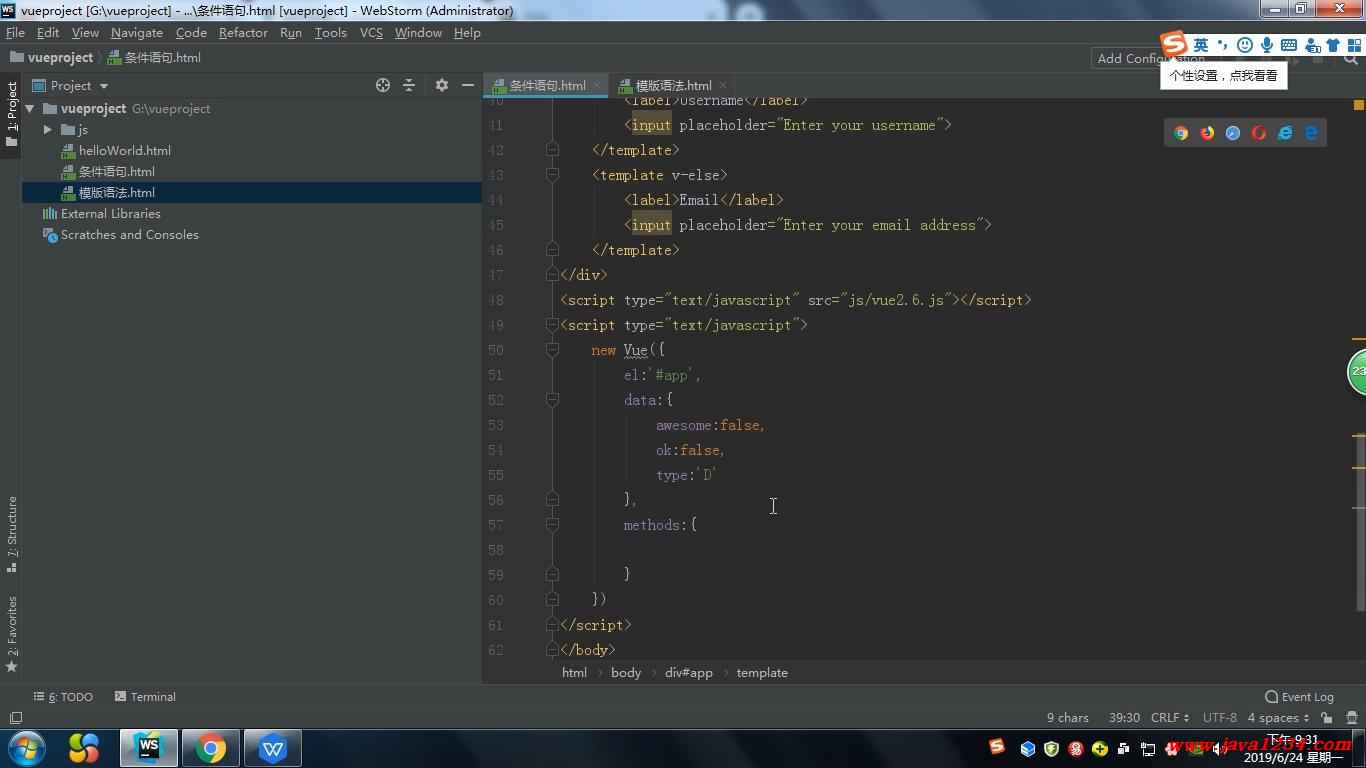Collapse the vueproject root node
This screenshot has width=1366, height=768.
pyautogui.click(x=30, y=108)
